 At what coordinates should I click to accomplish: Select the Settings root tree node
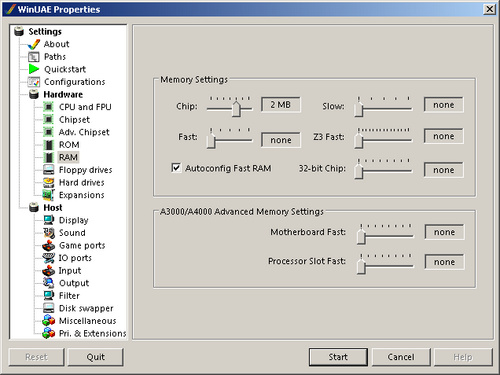click(x=45, y=31)
